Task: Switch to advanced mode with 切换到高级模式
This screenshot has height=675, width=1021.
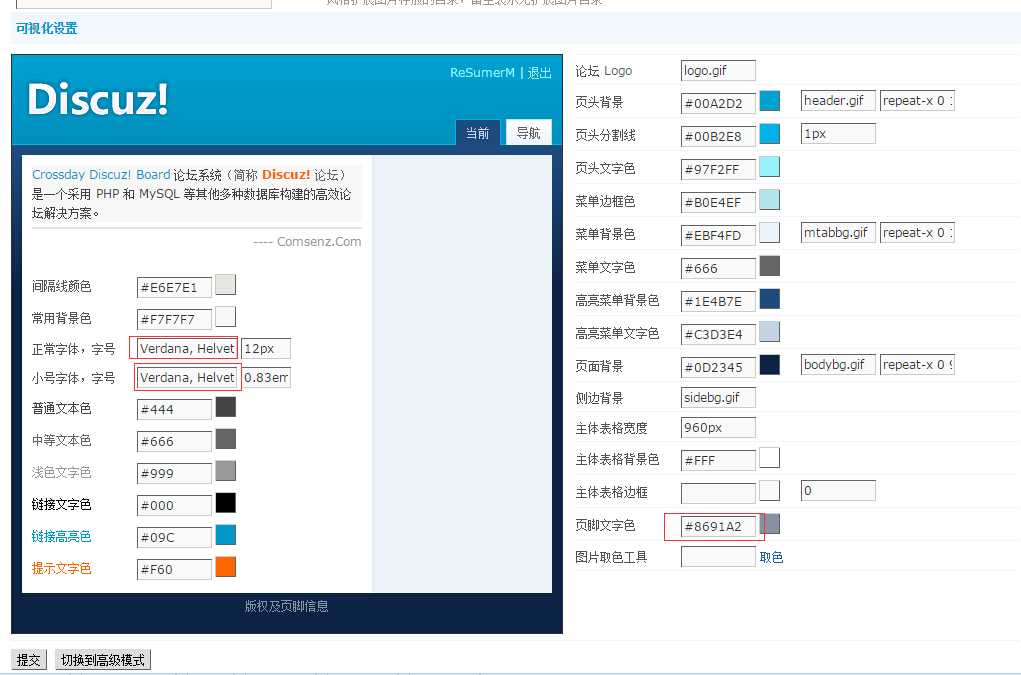Action: (x=103, y=660)
